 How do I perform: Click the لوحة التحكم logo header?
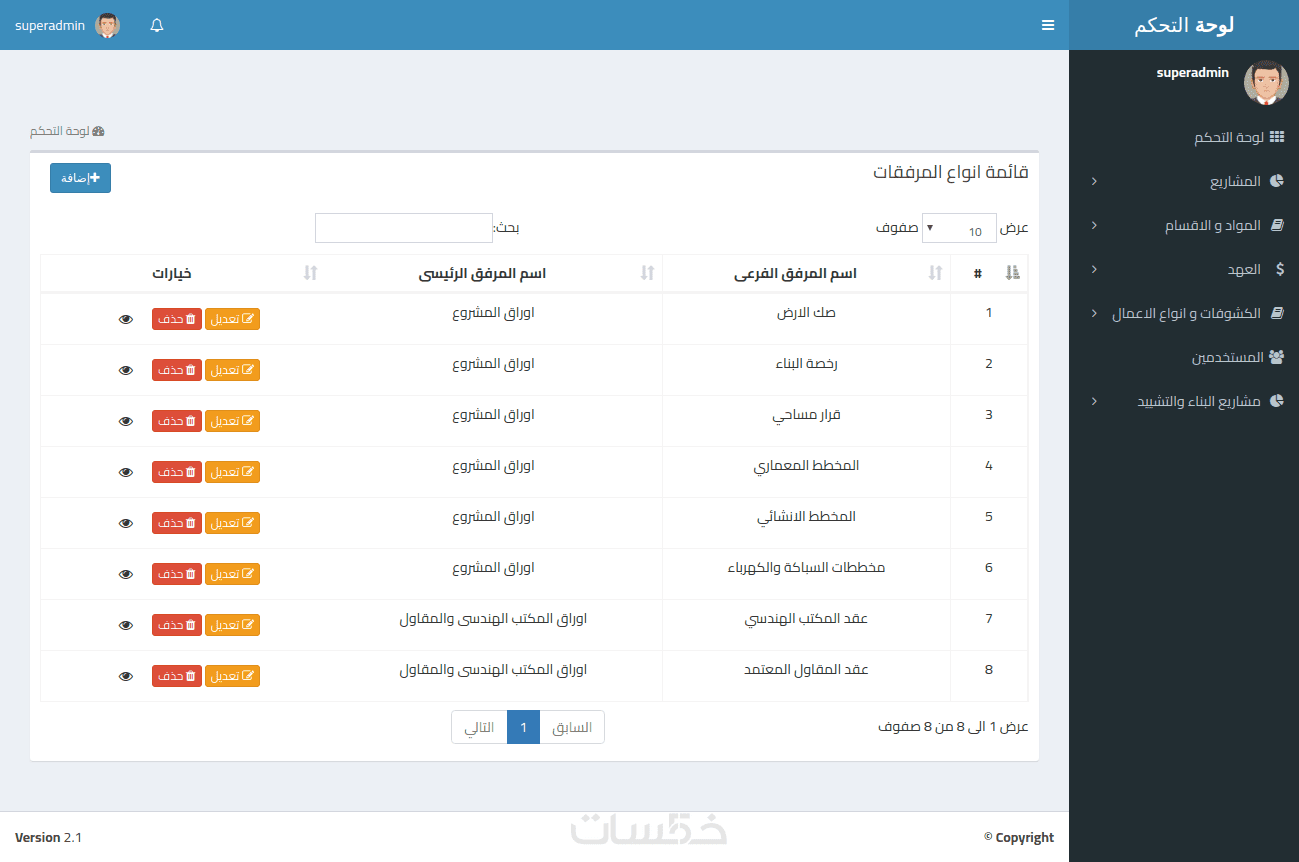click(x=1184, y=25)
